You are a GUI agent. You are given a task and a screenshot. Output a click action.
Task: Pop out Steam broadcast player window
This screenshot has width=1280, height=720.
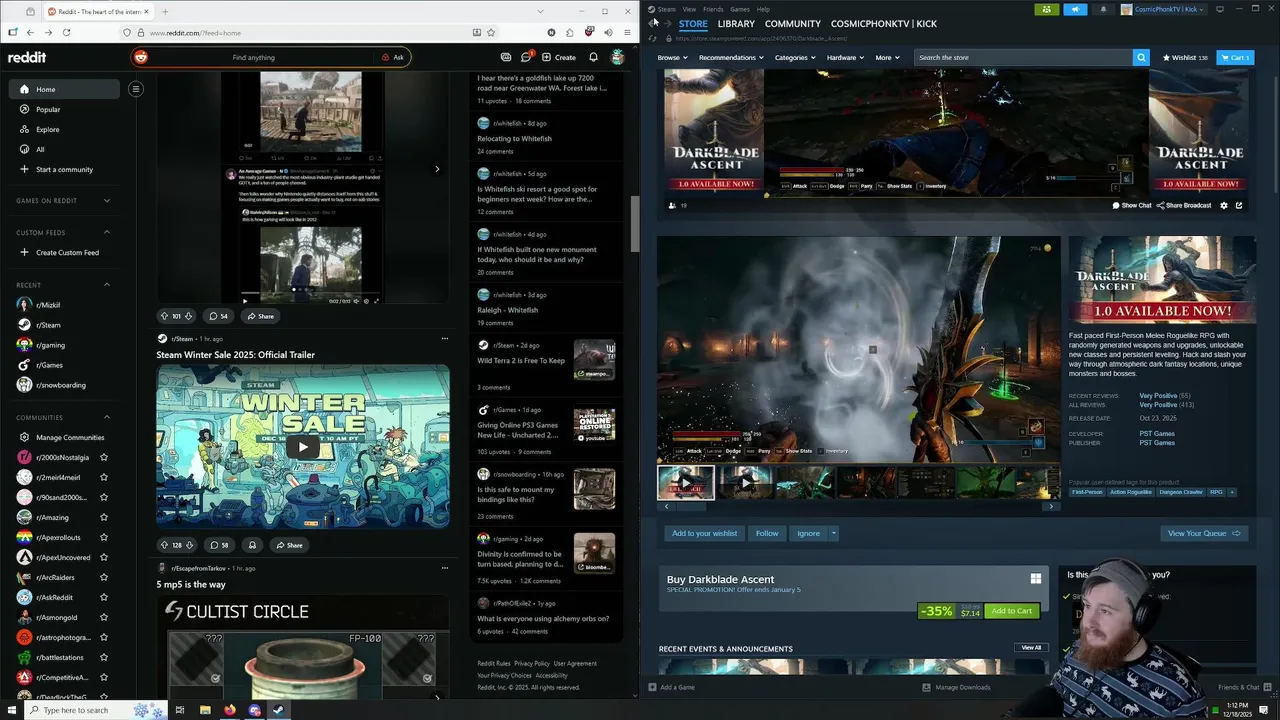pos(1239,205)
